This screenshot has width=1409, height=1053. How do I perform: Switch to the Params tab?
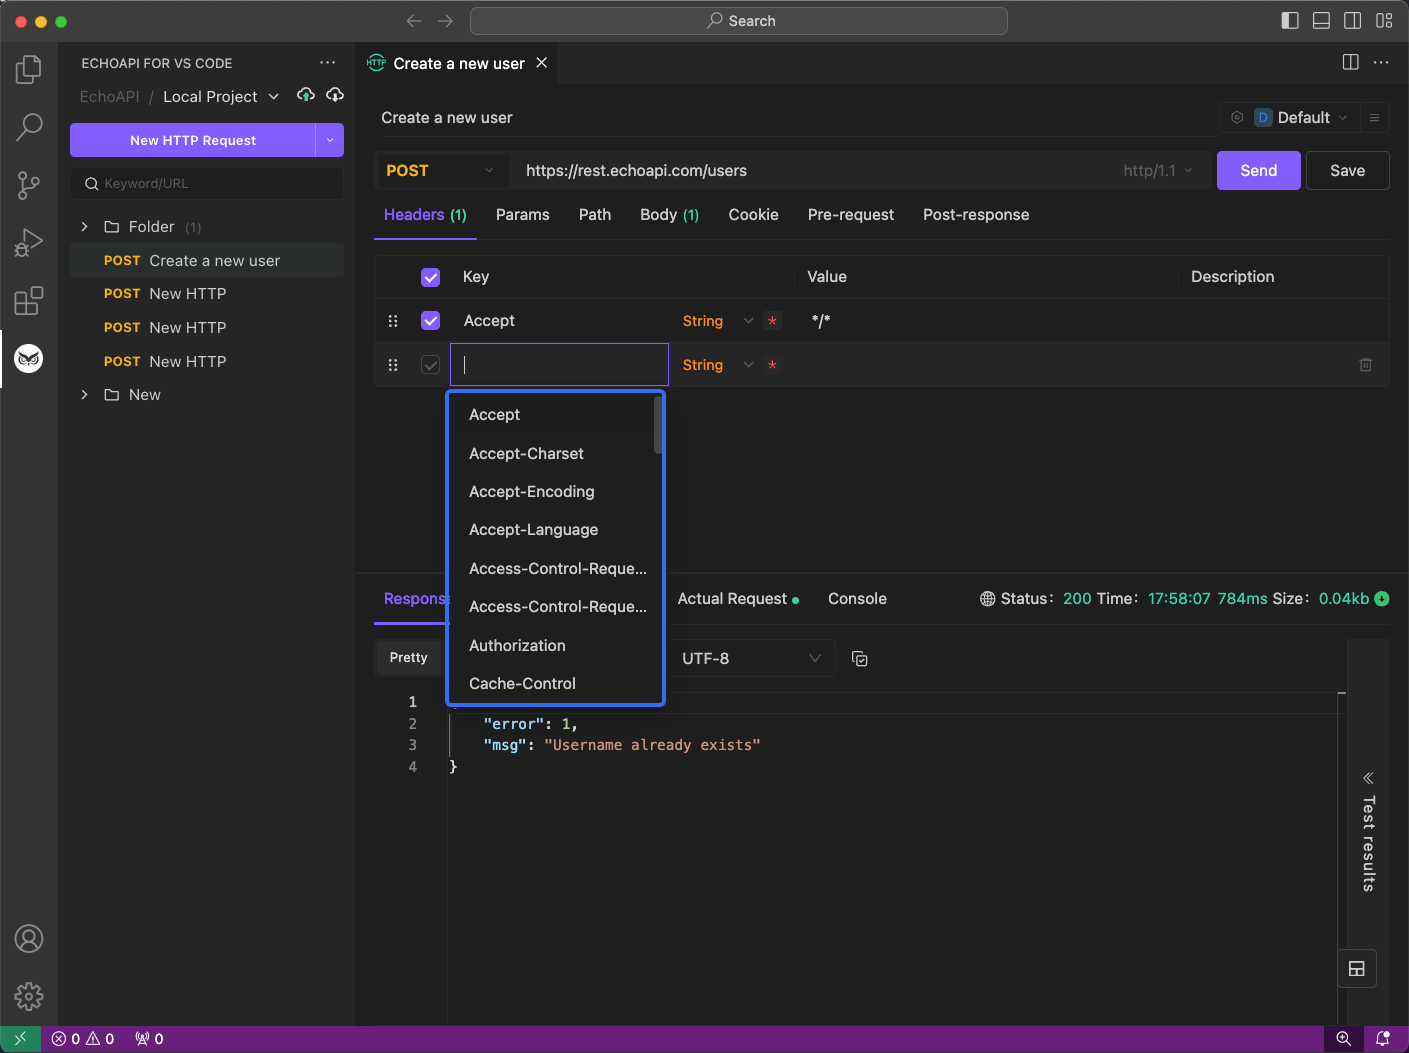(x=523, y=214)
